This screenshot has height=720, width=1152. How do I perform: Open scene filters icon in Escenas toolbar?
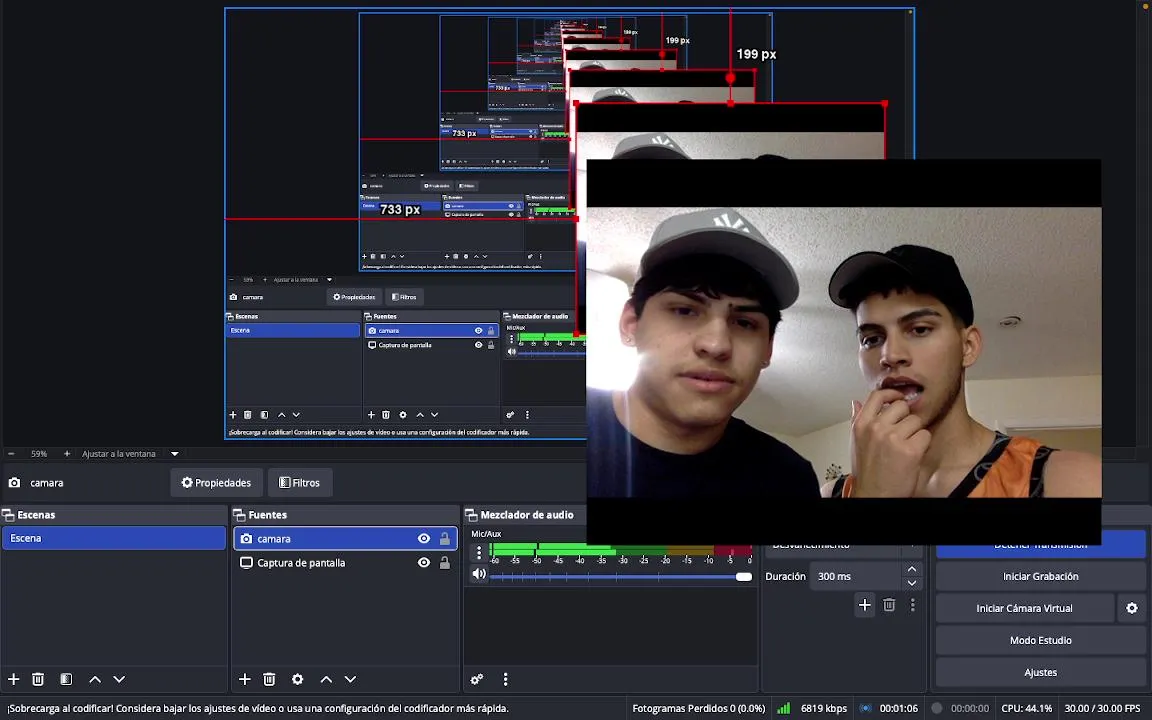pyautogui.click(x=66, y=679)
